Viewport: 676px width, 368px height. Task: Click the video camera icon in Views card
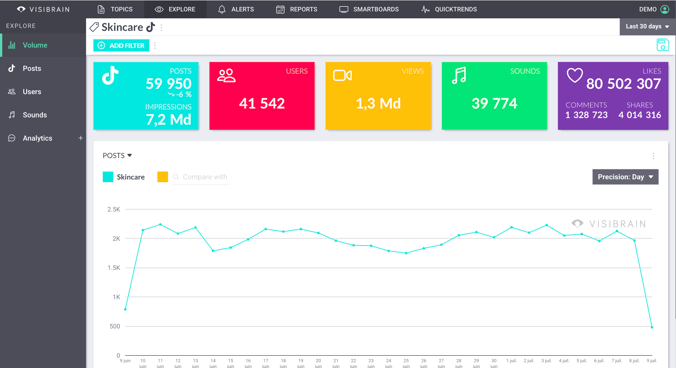click(x=342, y=75)
